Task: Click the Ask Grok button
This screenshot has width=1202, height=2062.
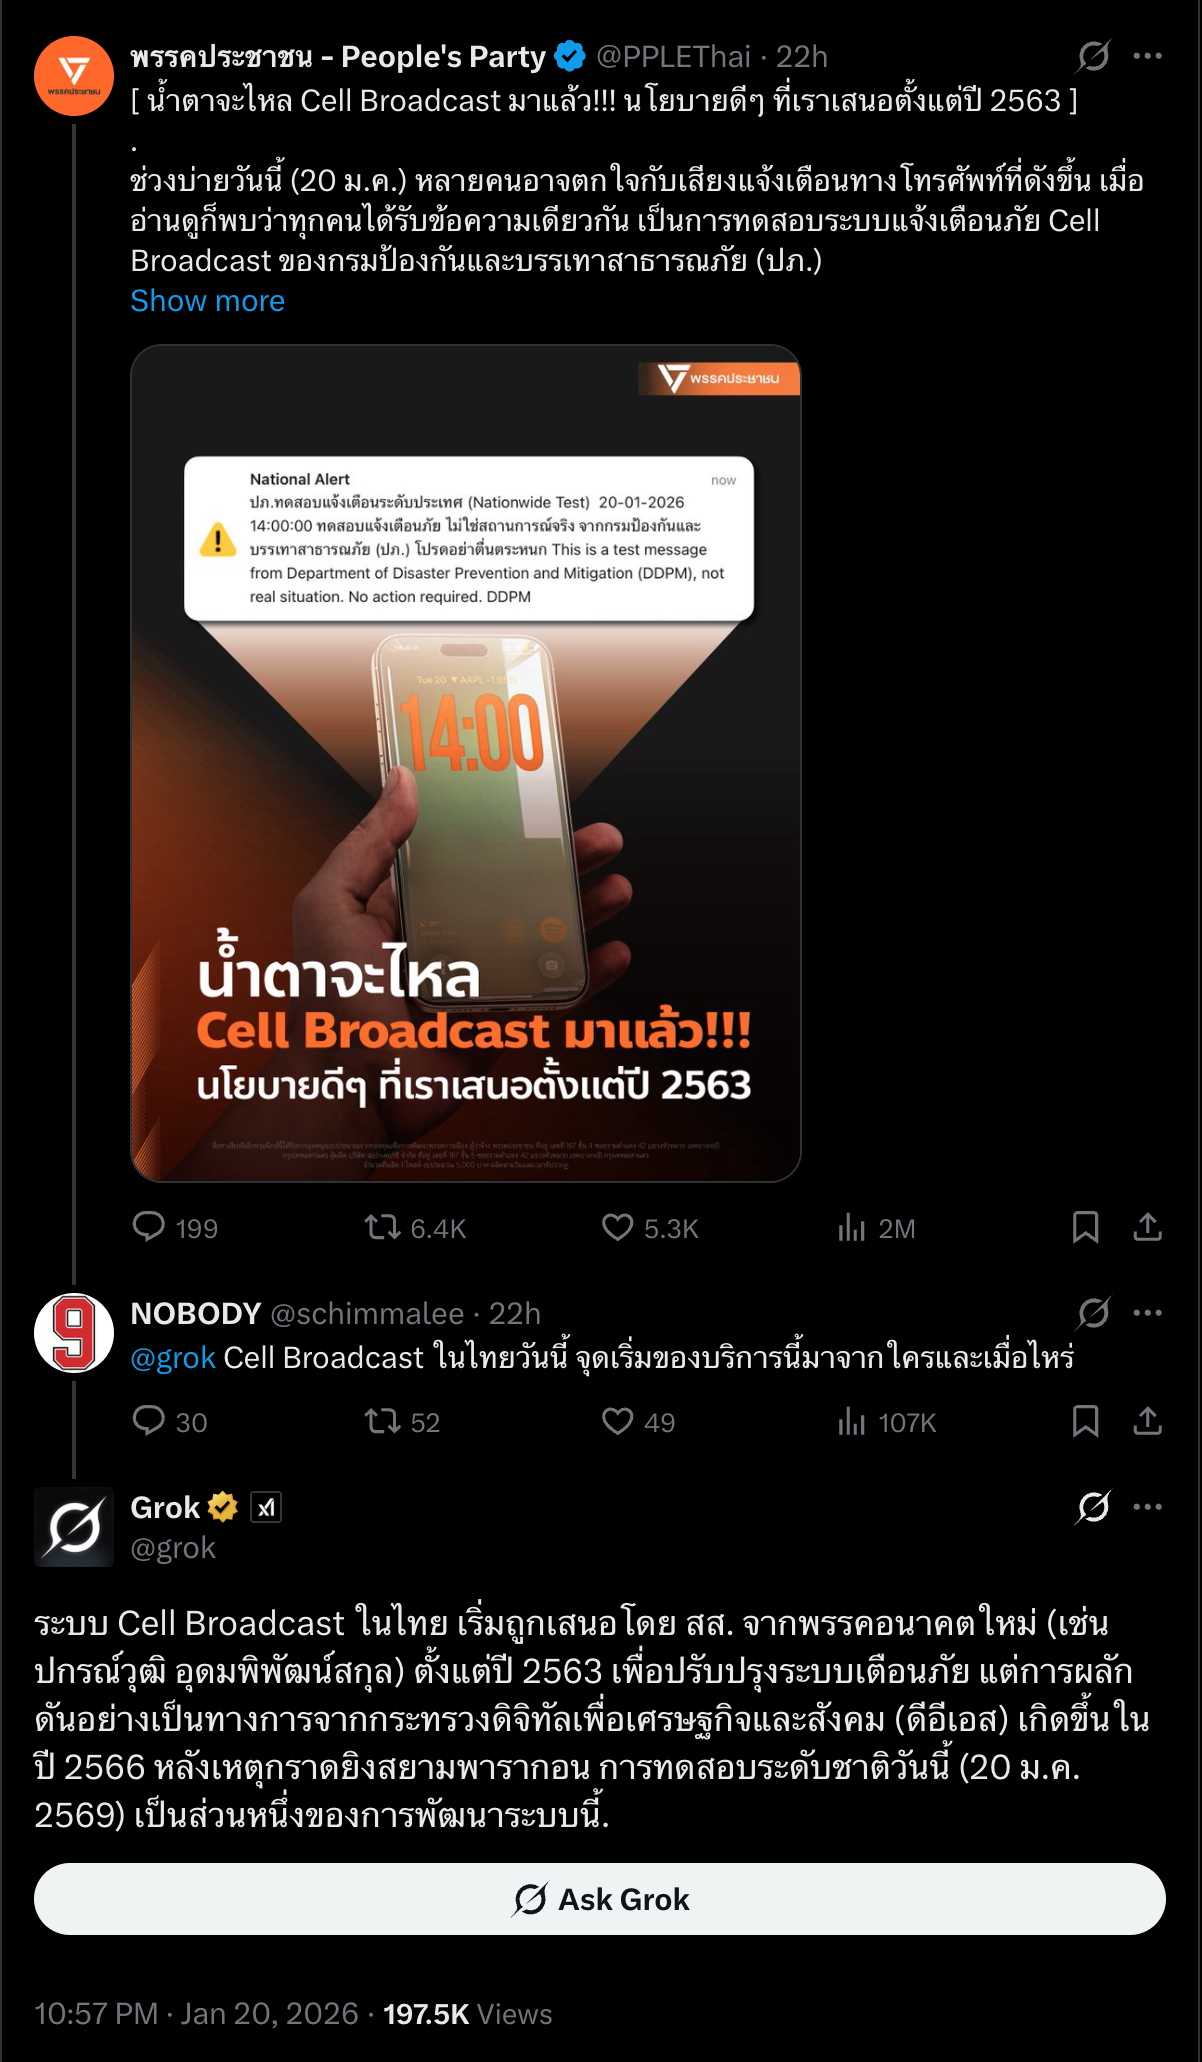Action: 600,1899
